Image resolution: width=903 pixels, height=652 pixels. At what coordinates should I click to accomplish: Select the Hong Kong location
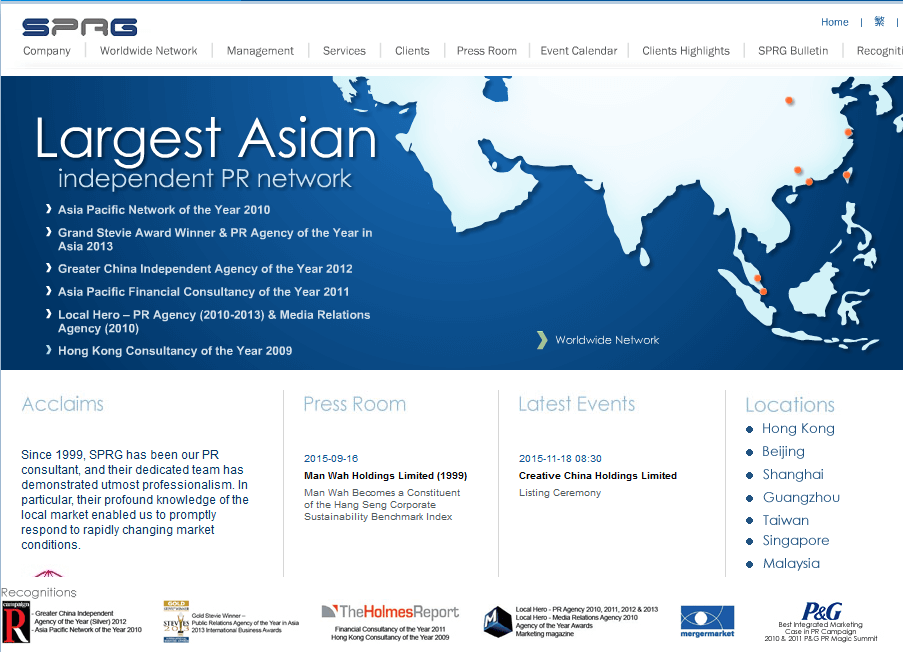[798, 429]
